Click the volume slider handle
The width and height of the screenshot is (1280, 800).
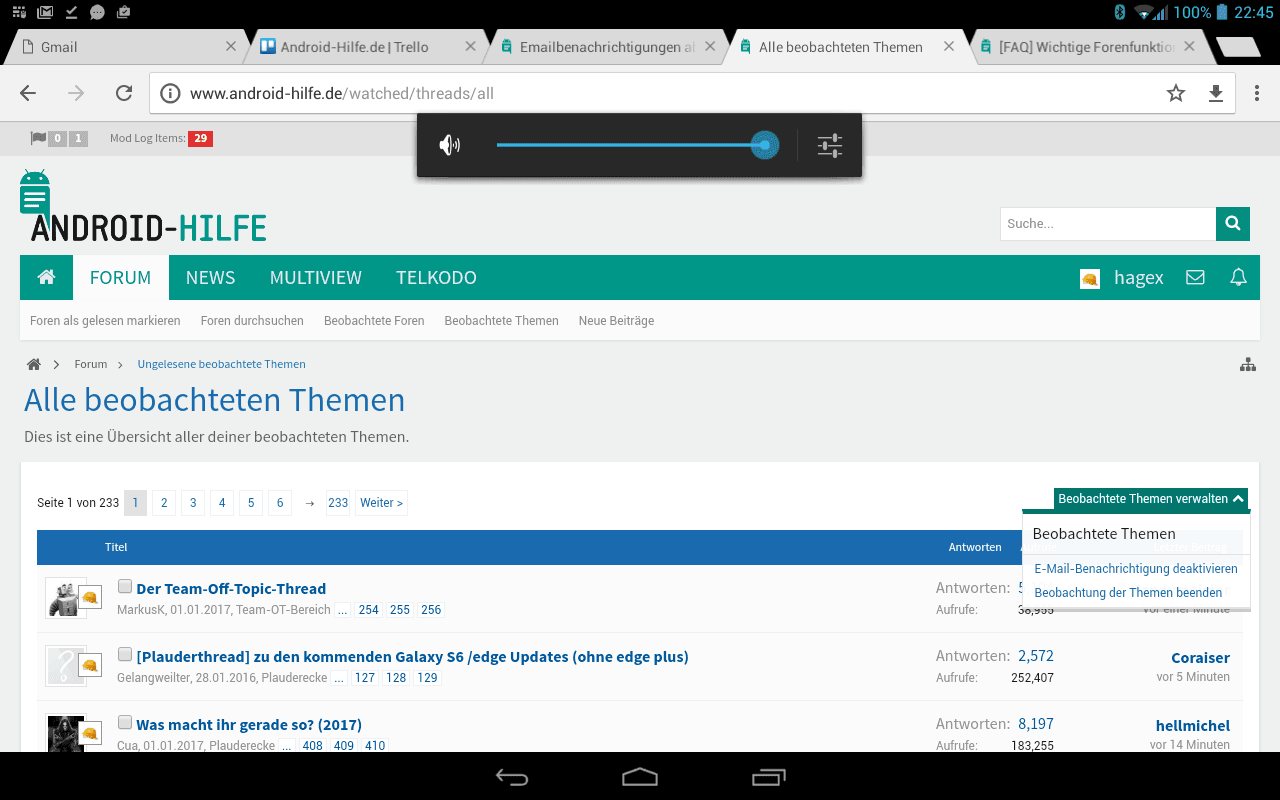(764, 146)
